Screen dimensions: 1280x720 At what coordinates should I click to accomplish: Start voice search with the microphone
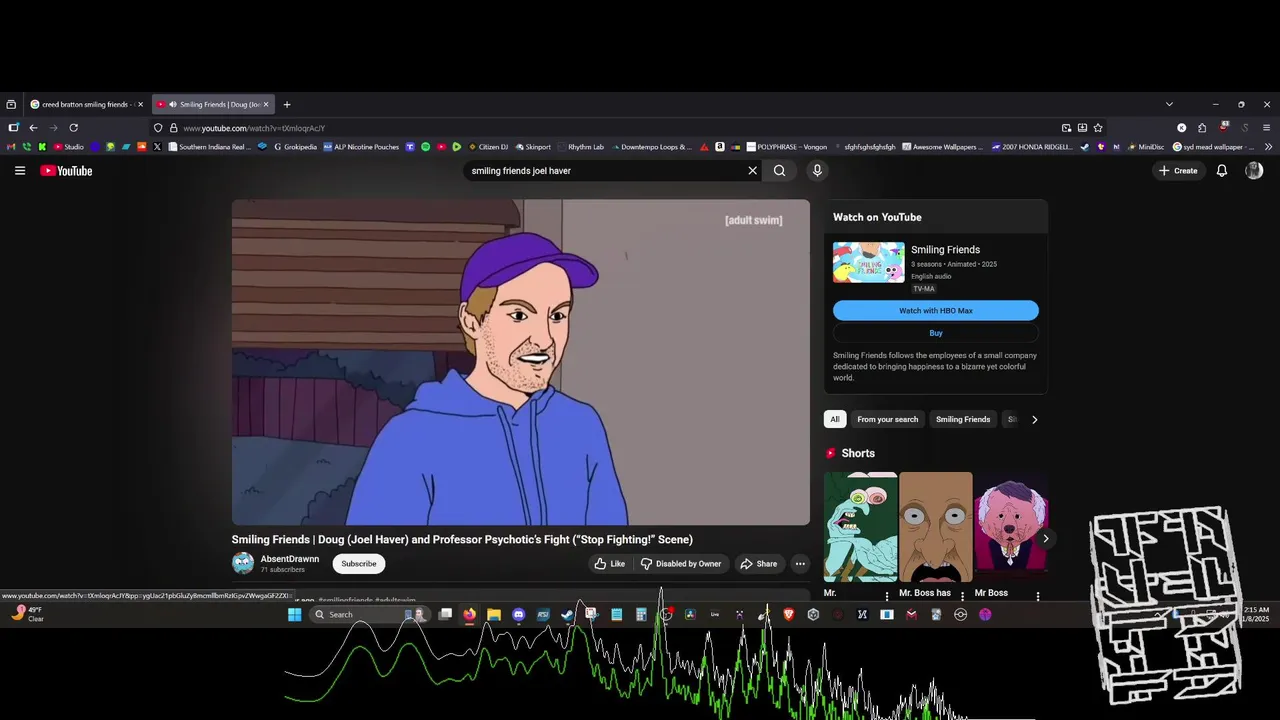tap(817, 171)
